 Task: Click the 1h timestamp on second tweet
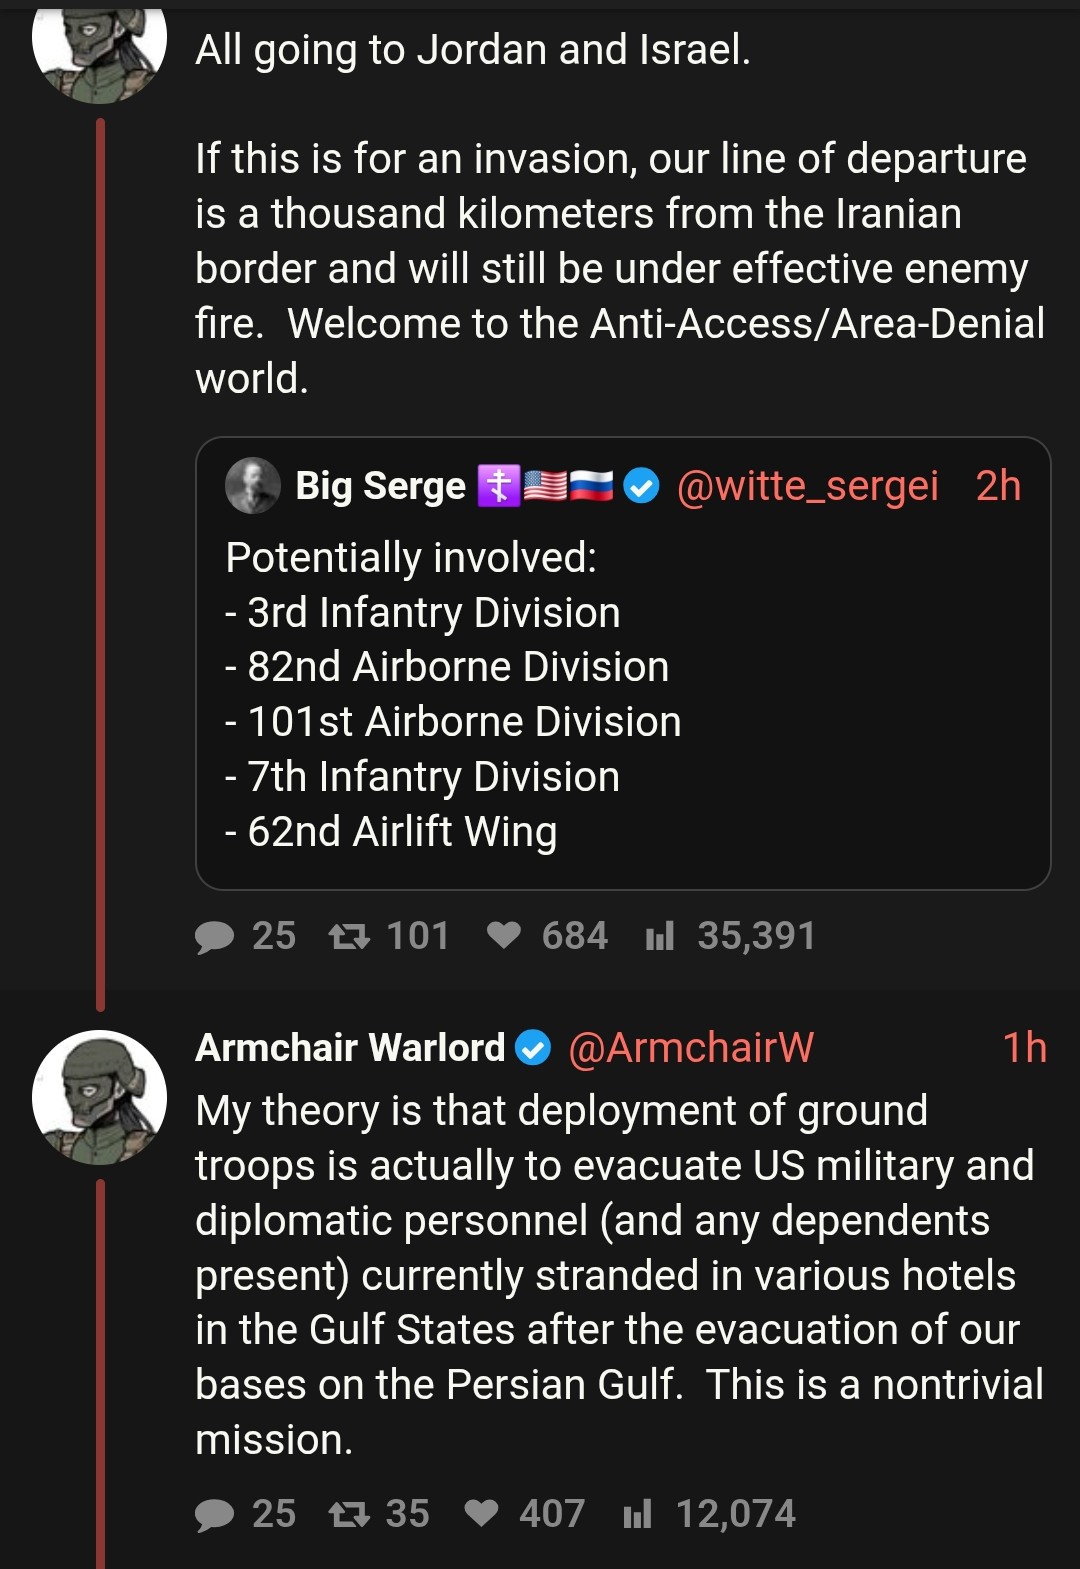1024,1048
